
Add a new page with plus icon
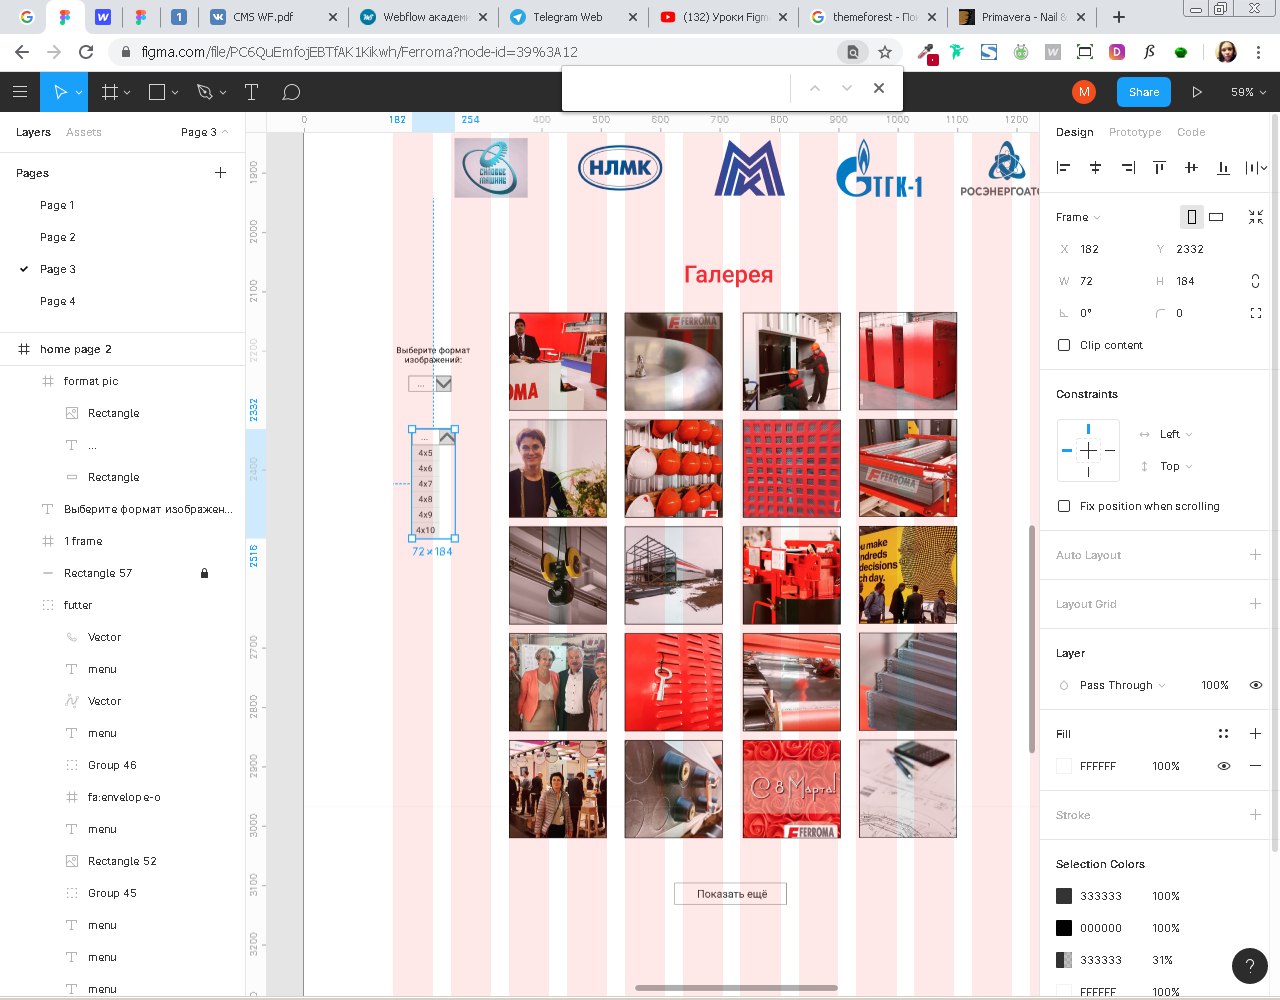click(220, 173)
